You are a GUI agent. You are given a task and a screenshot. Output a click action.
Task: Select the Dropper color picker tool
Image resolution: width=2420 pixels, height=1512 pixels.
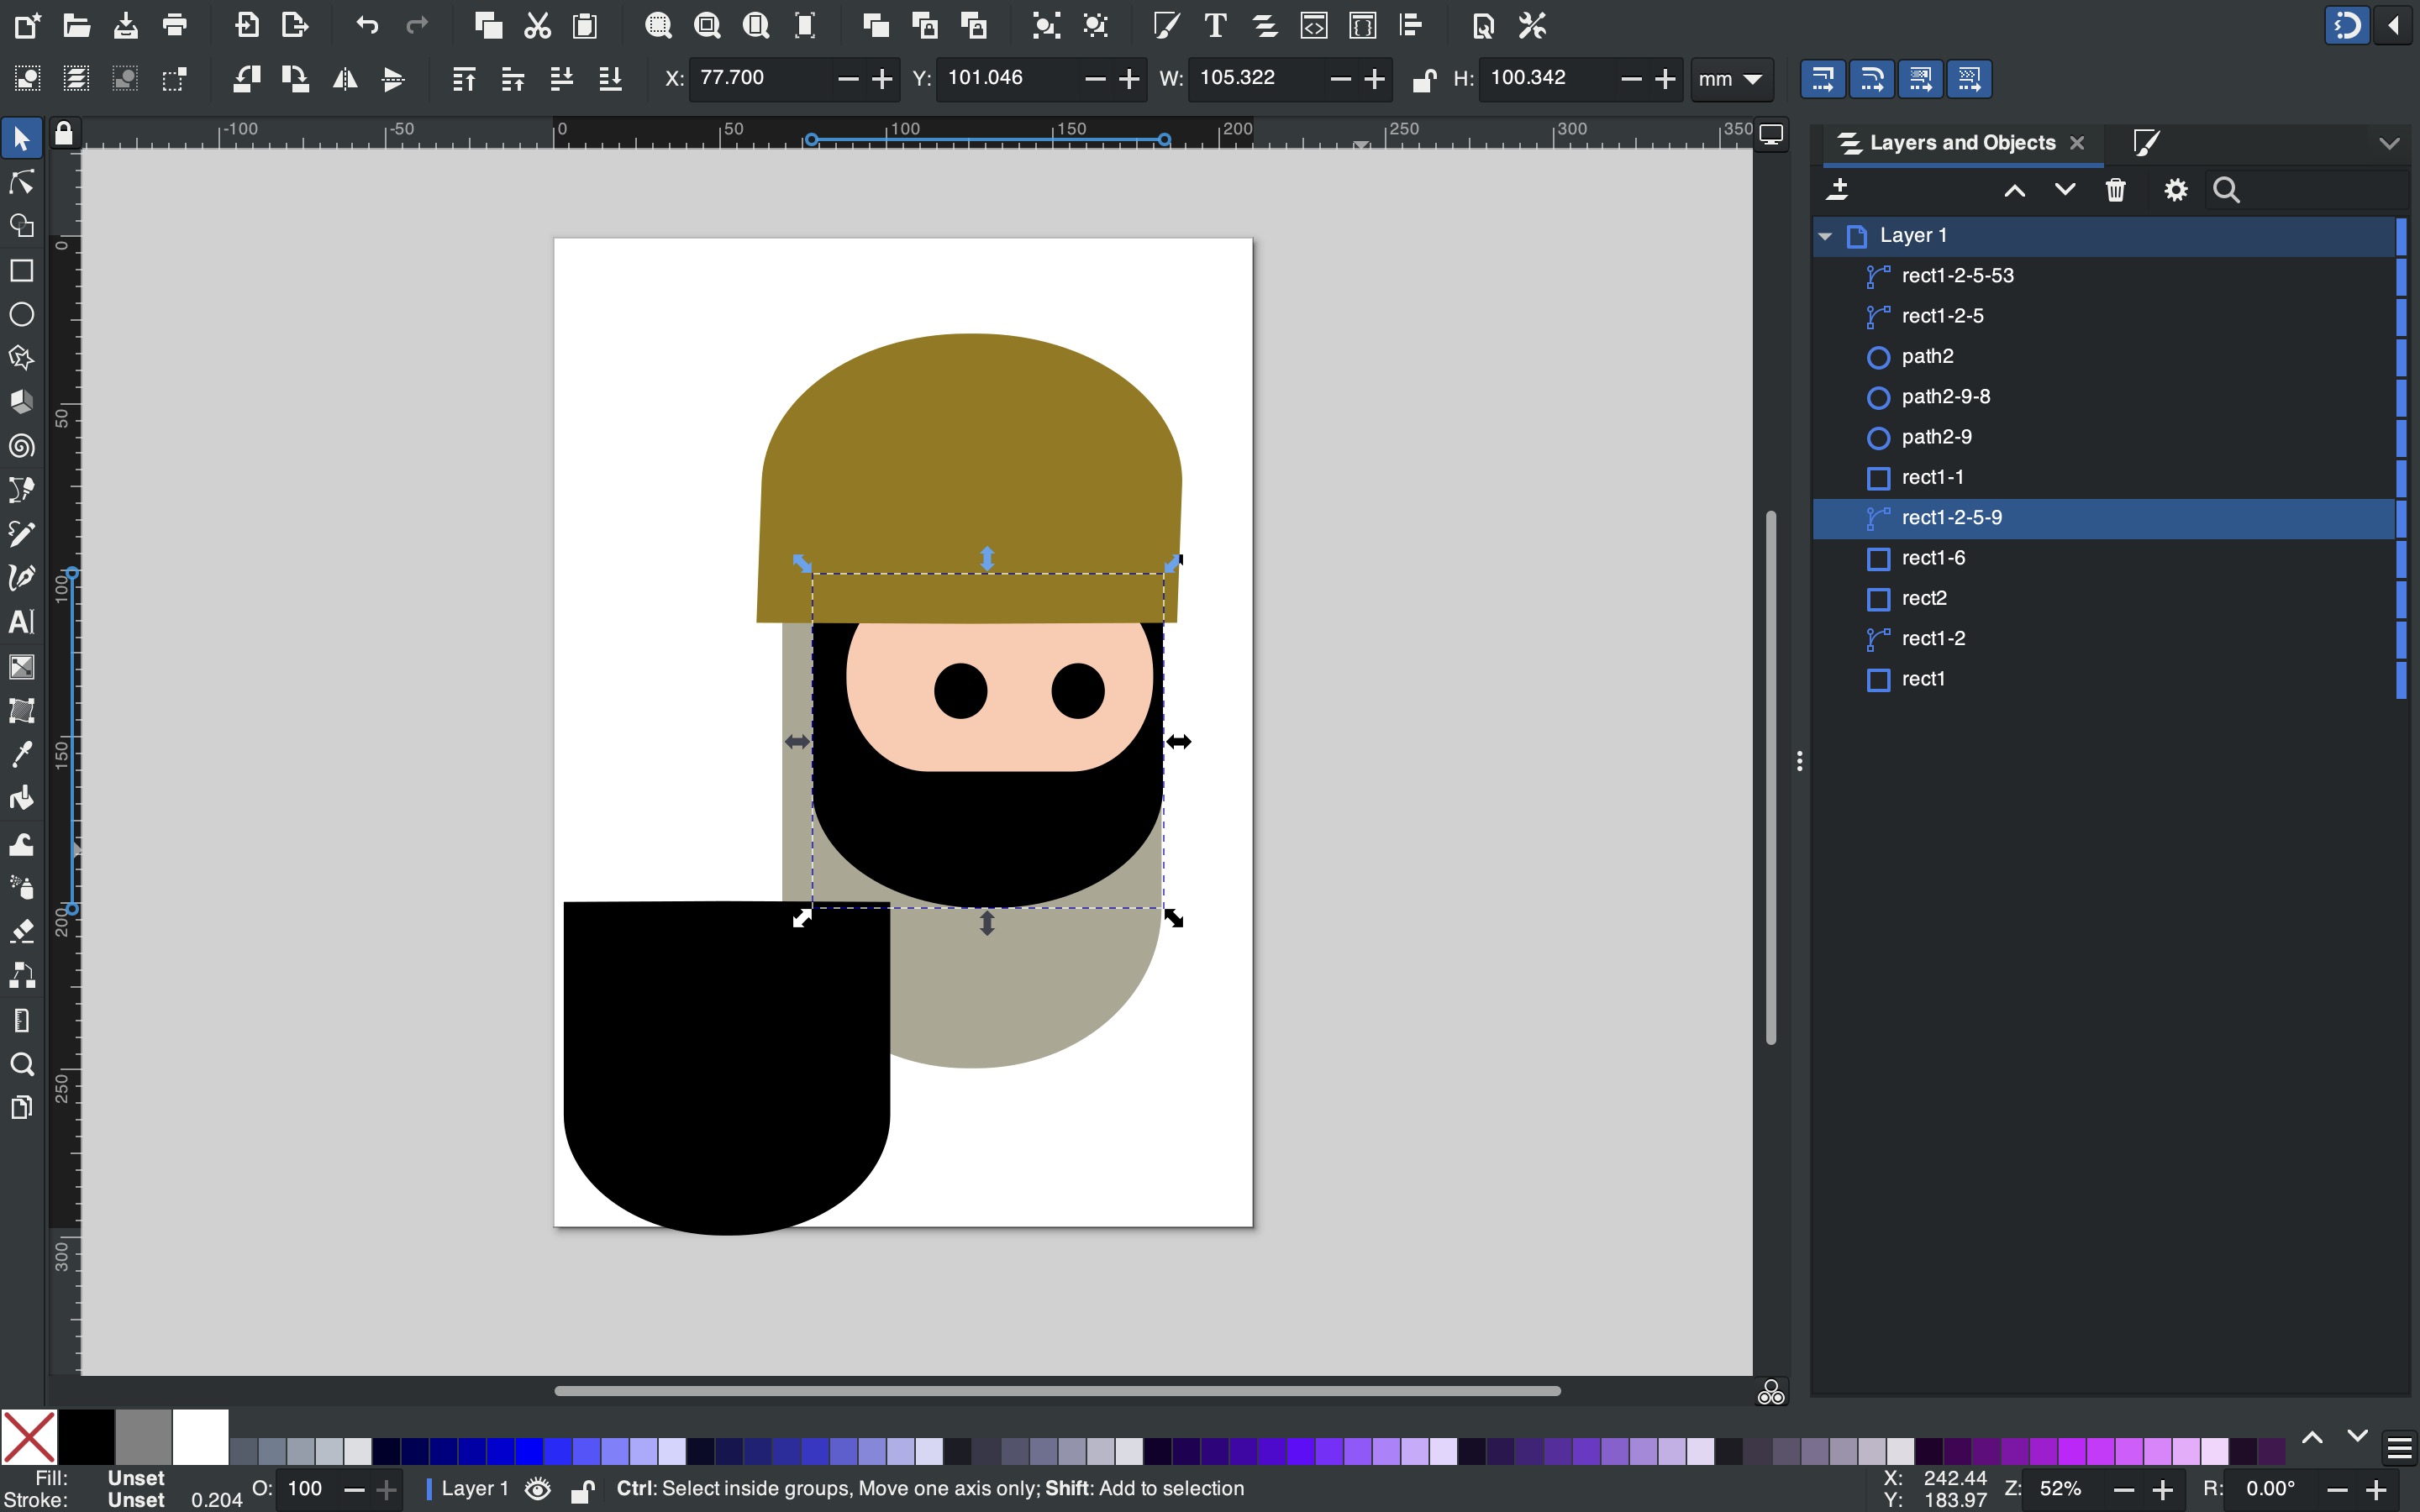(x=21, y=754)
